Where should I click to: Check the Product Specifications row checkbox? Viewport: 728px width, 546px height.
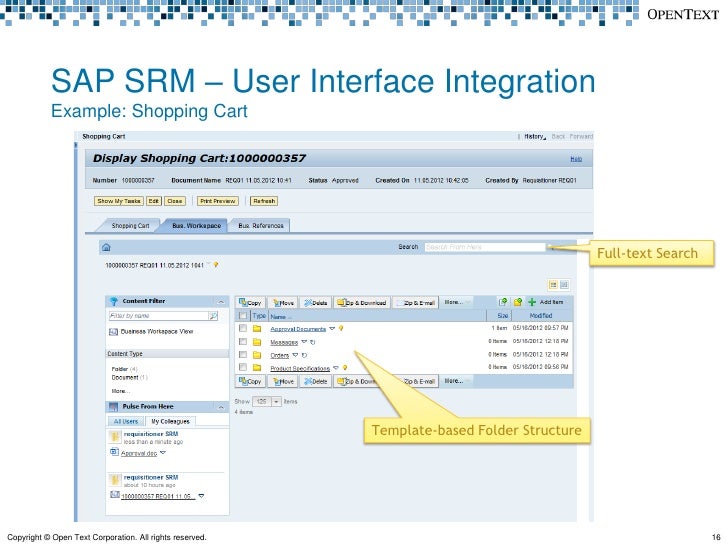coord(242,367)
